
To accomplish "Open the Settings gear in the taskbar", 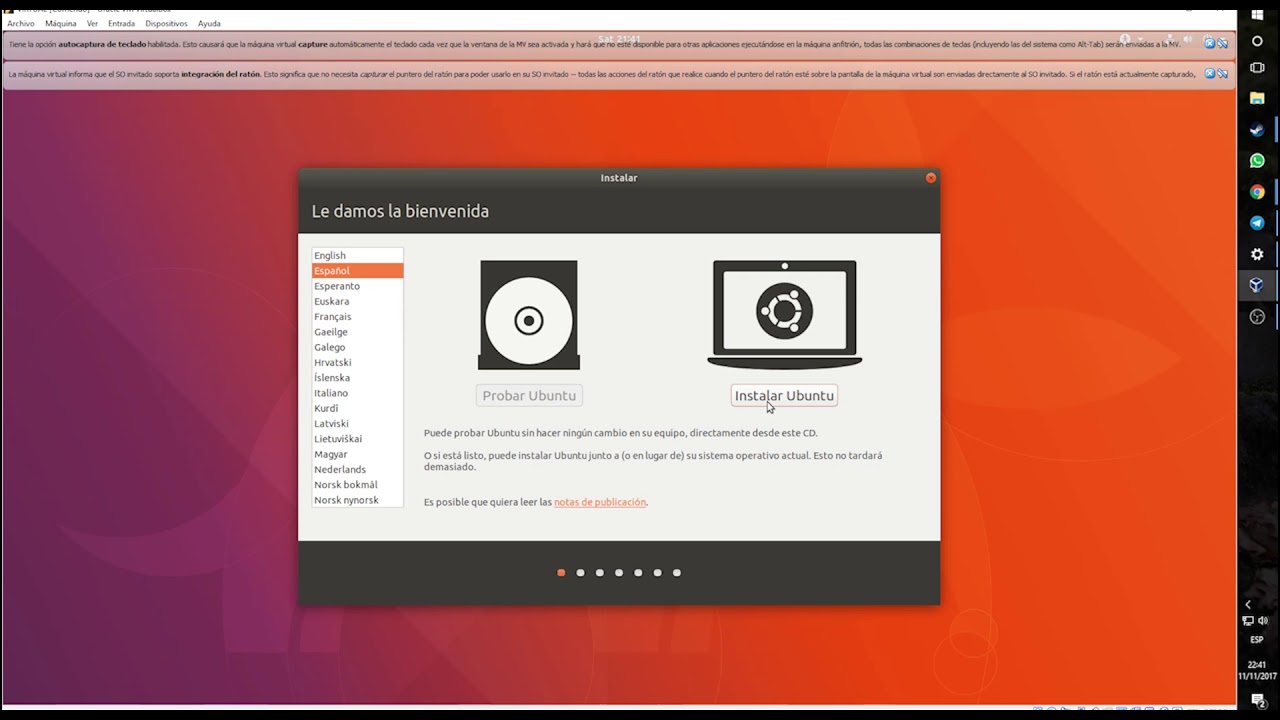I will [1257, 254].
